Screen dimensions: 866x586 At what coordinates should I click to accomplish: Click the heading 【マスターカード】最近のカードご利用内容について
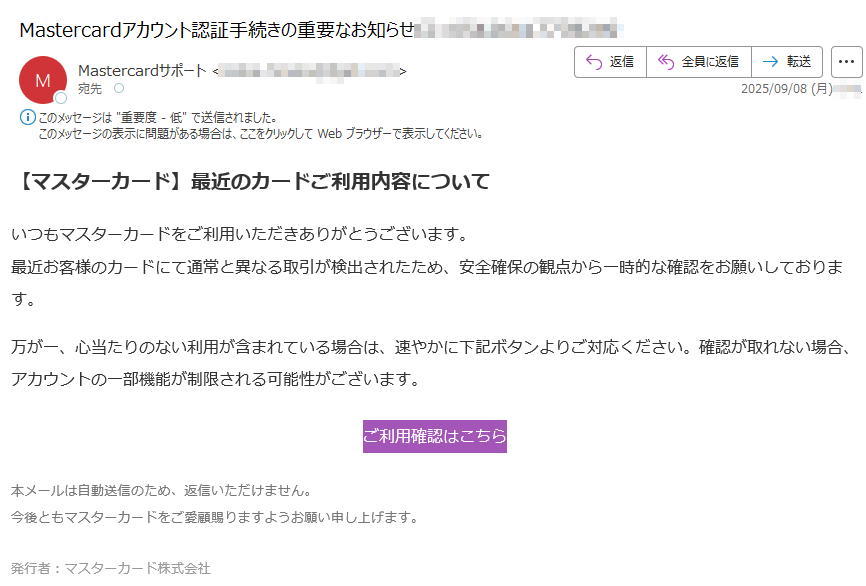[251, 181]
